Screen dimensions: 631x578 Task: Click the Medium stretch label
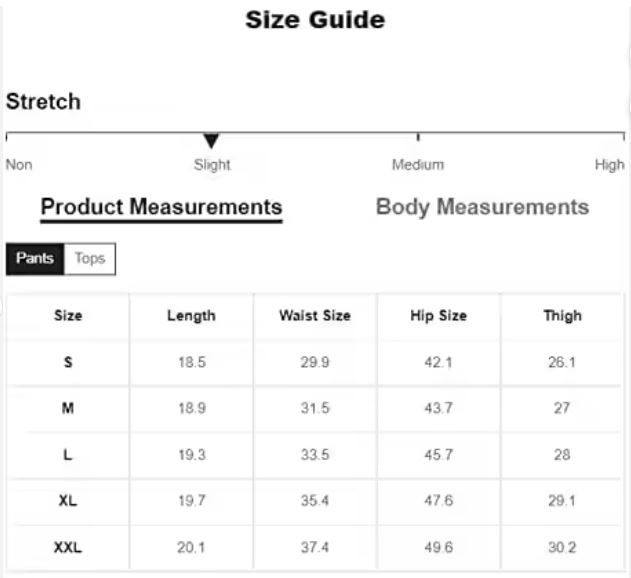pyautogui.click(x=417, y=165)
